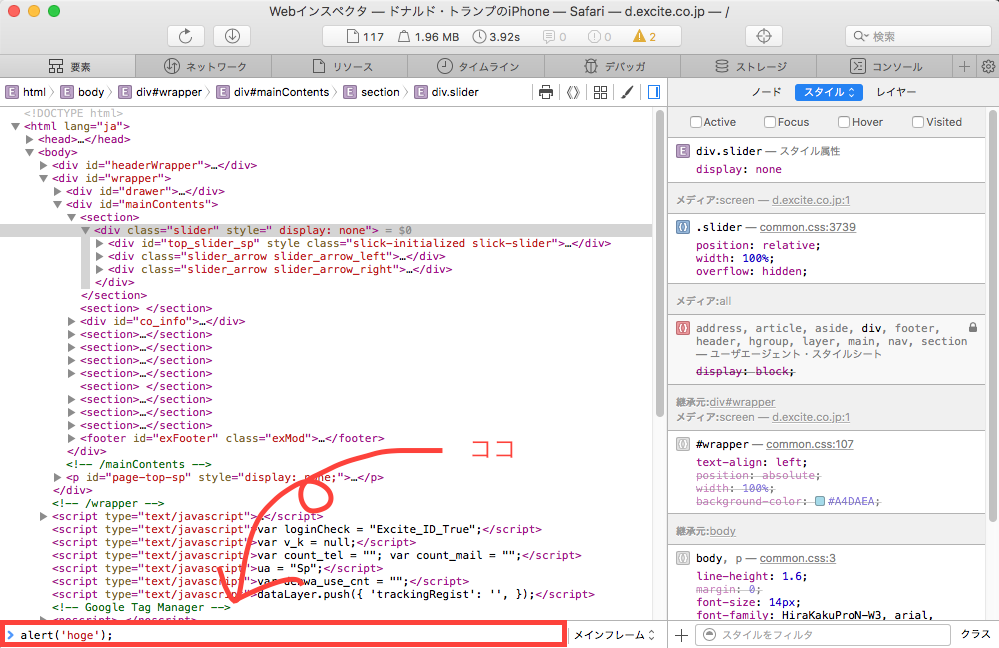Click the total size 1.96 MB indicator
Viewport: 999px width, 648px height.
pyautogui.click(x=429, y=36)
